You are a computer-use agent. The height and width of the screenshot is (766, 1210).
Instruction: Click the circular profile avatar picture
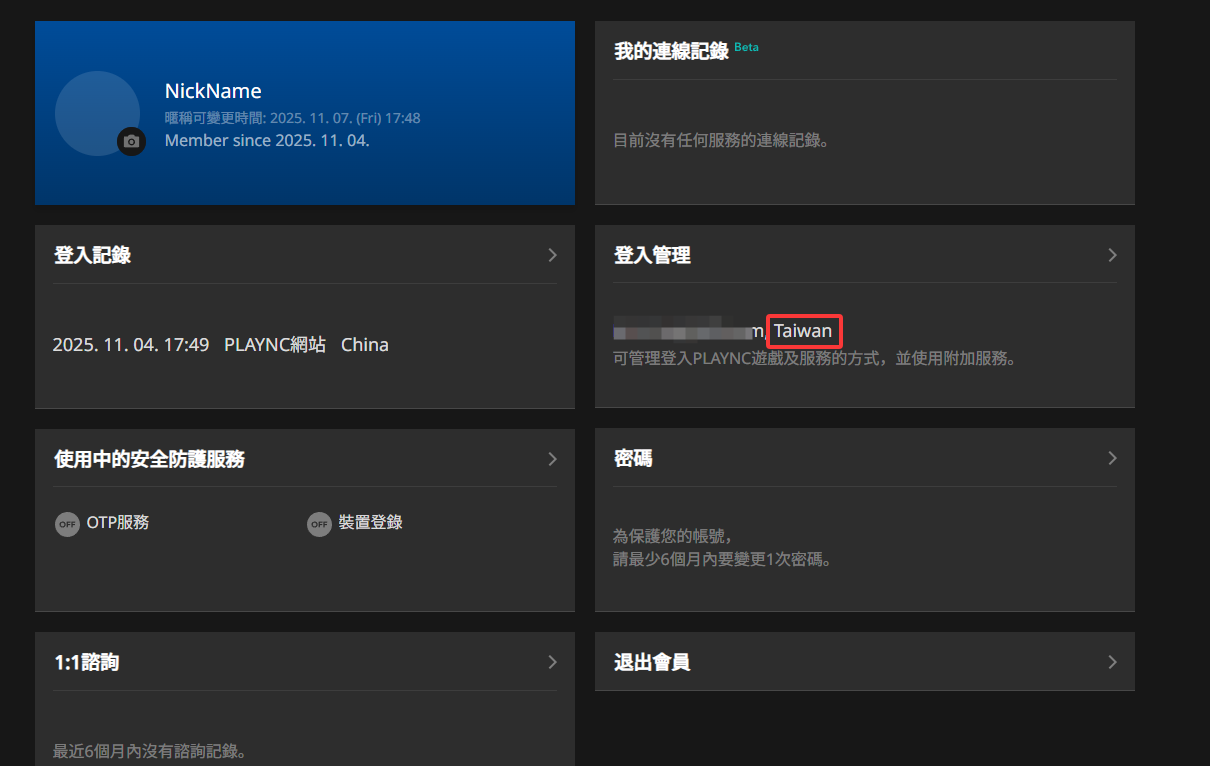pyautogui.click(x=96, y=112)
